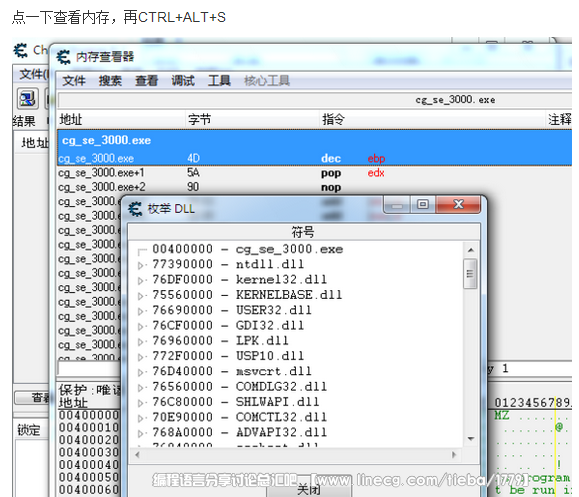The height and width of the screenshot is (497, 579).
Task: Select 77390000 - ntdll.dll row text
Action: (x=228, y=264)
